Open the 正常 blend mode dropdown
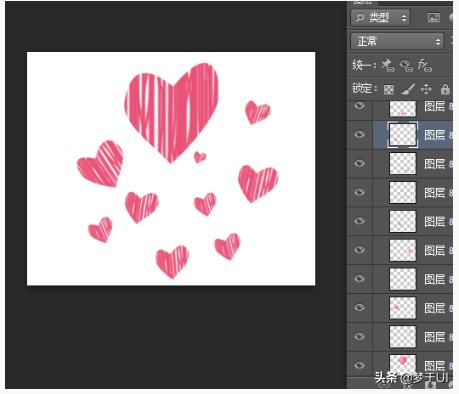Viewport: 459px width, 394px height. pyautogui.click(x=397, y=41)
